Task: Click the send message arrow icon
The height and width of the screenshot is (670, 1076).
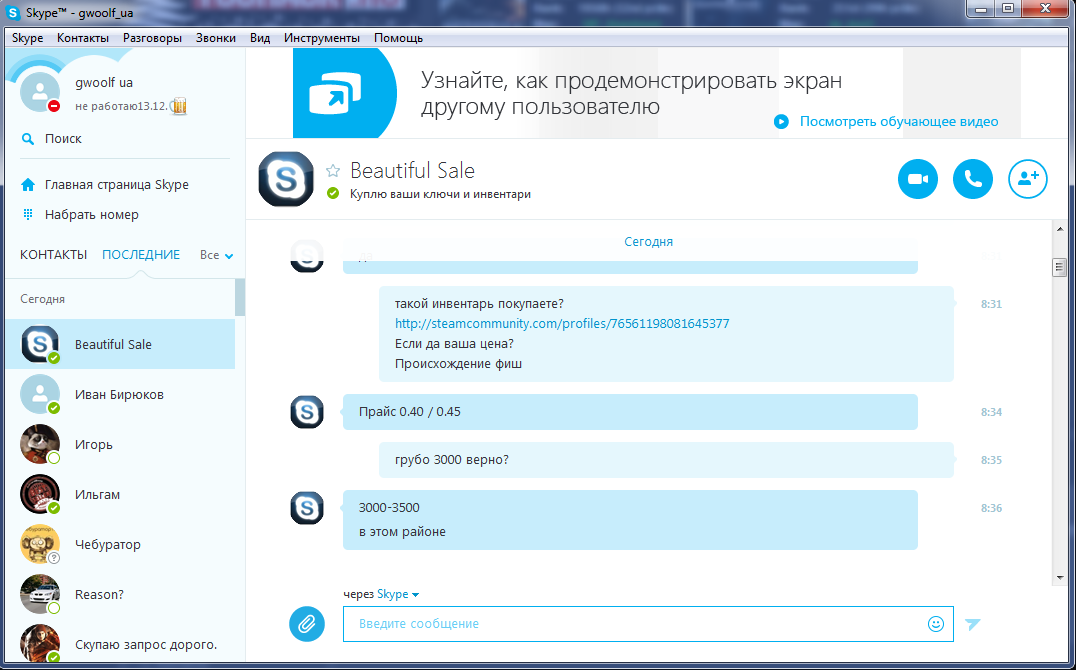Action: 973,624
